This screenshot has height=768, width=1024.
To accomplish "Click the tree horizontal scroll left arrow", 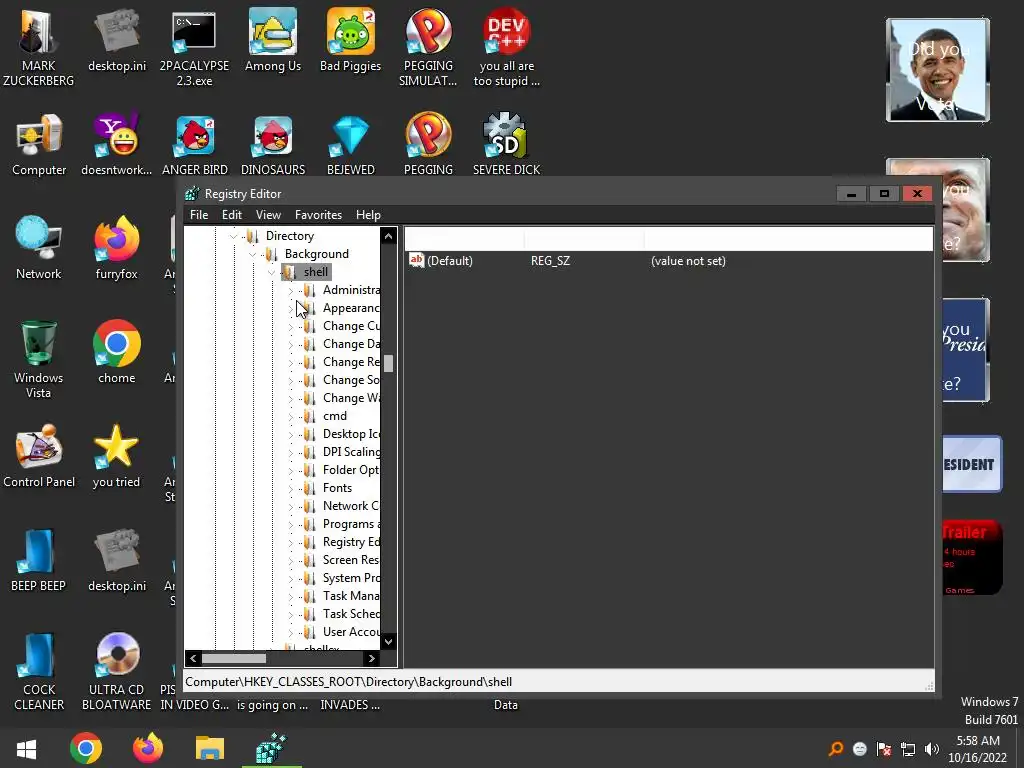I will pos(193,658).
